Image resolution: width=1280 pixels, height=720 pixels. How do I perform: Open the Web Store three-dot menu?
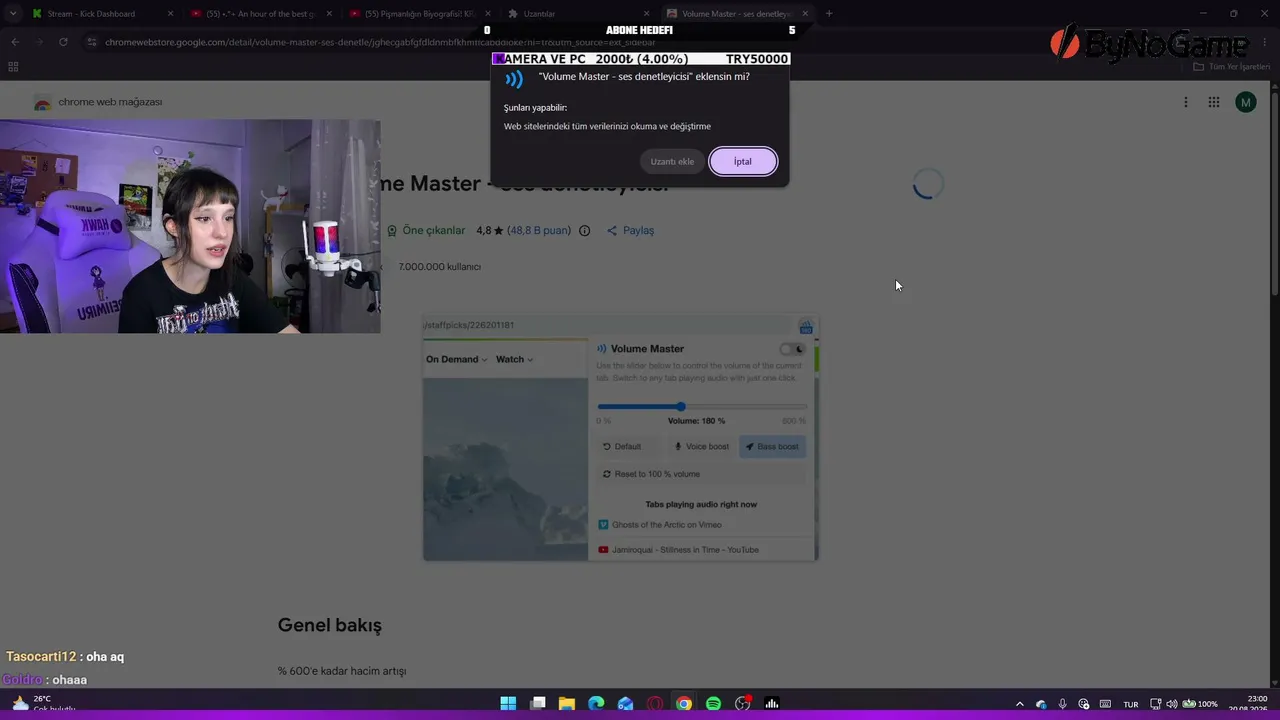coord(1186,102)
